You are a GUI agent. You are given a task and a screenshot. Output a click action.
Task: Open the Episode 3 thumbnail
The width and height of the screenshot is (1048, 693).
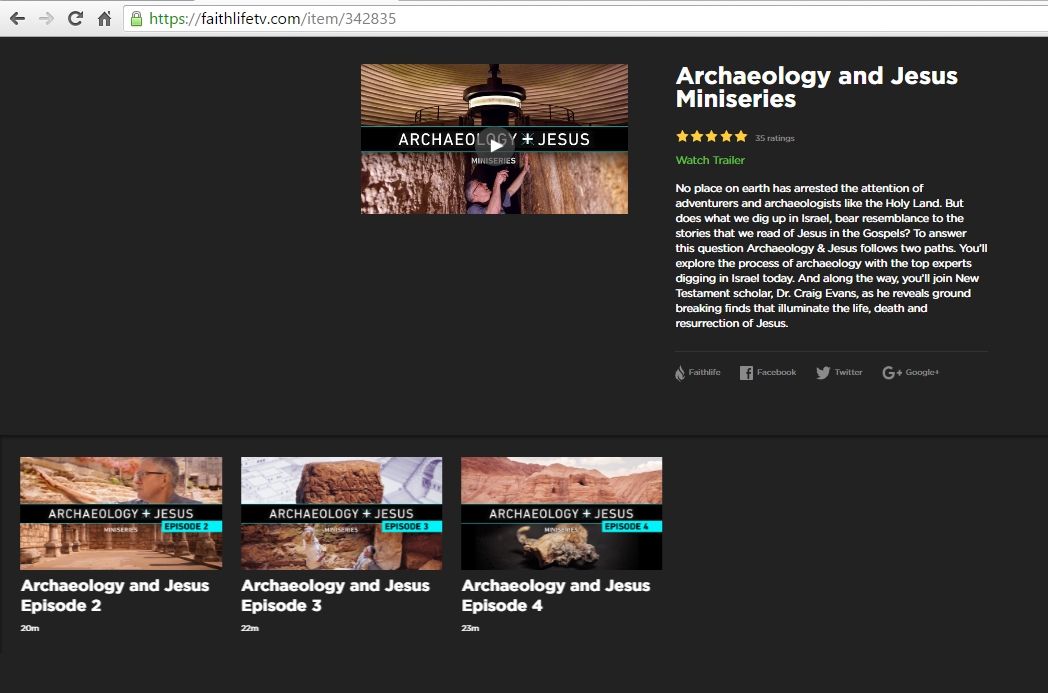pyautogui.click(x=342, y=513)
